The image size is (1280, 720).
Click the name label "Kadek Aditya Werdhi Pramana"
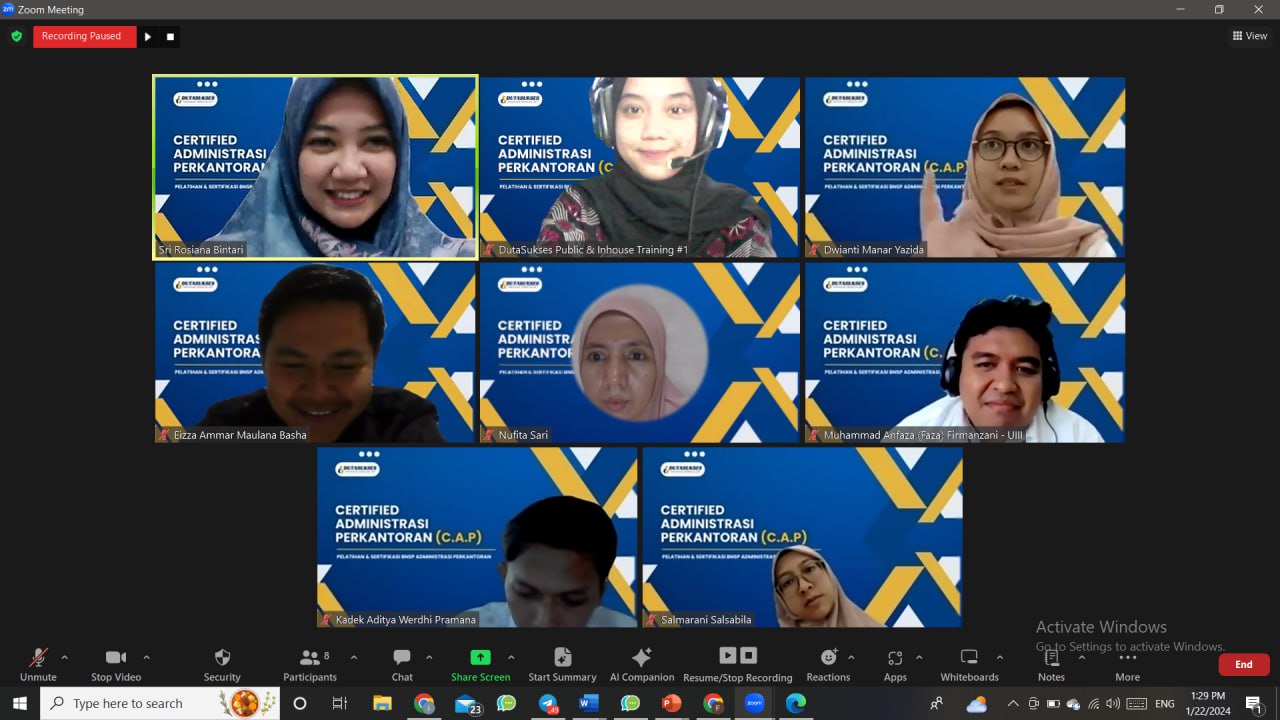pos(406,620)
